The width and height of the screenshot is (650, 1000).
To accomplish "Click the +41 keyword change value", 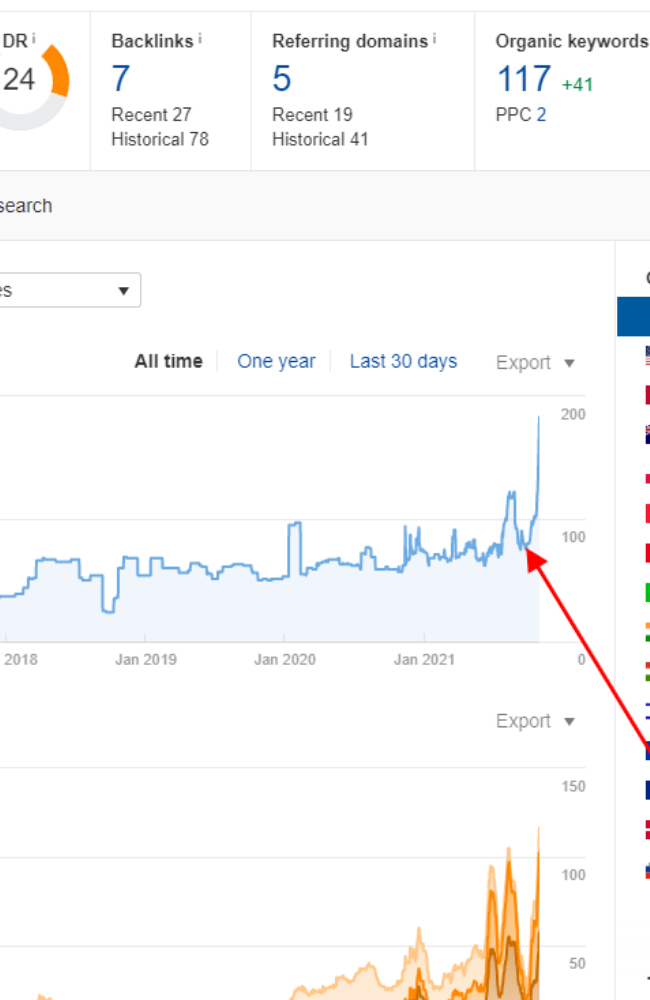I will pos(577,84).
